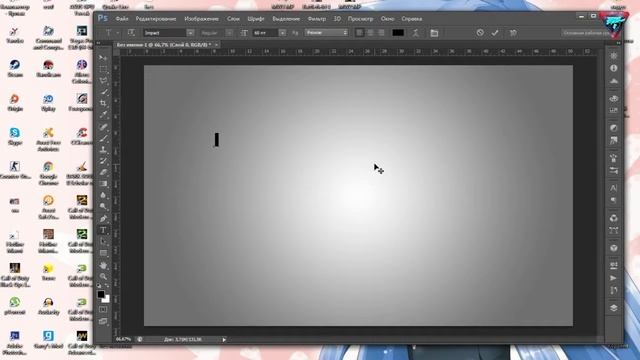Change the screen mode
The image size is (640, 360).
103,322
